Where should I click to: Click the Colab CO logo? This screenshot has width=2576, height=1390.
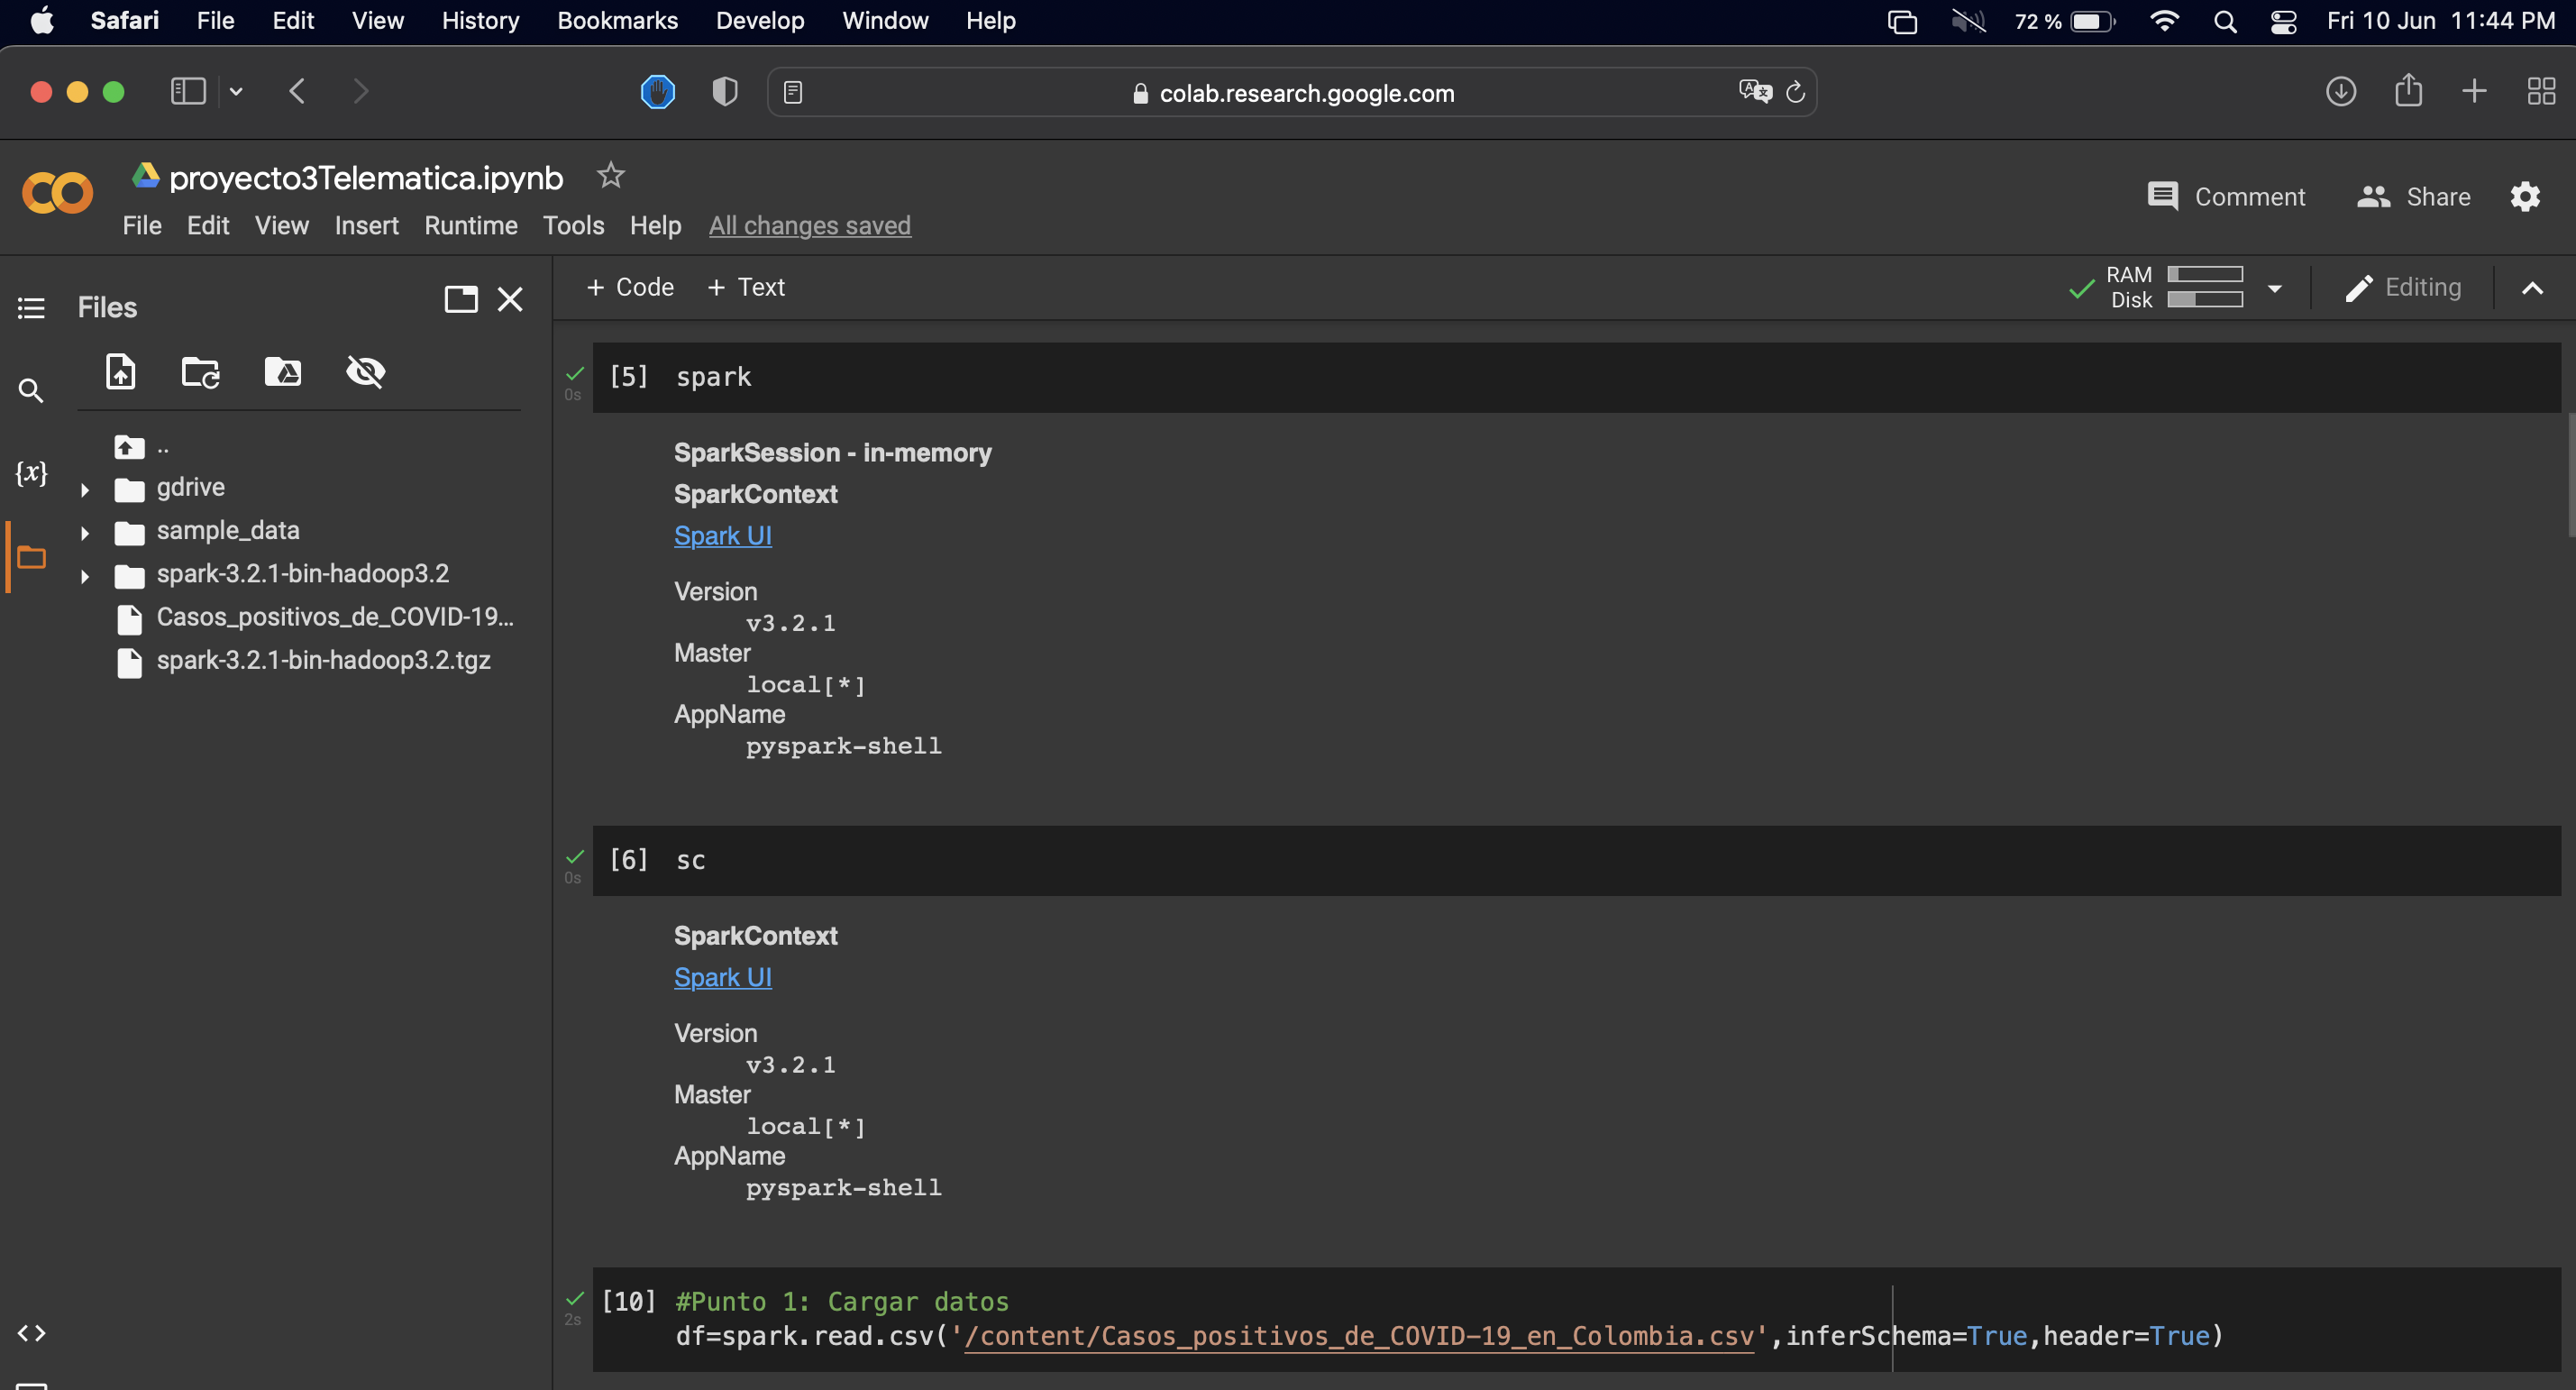57,194
